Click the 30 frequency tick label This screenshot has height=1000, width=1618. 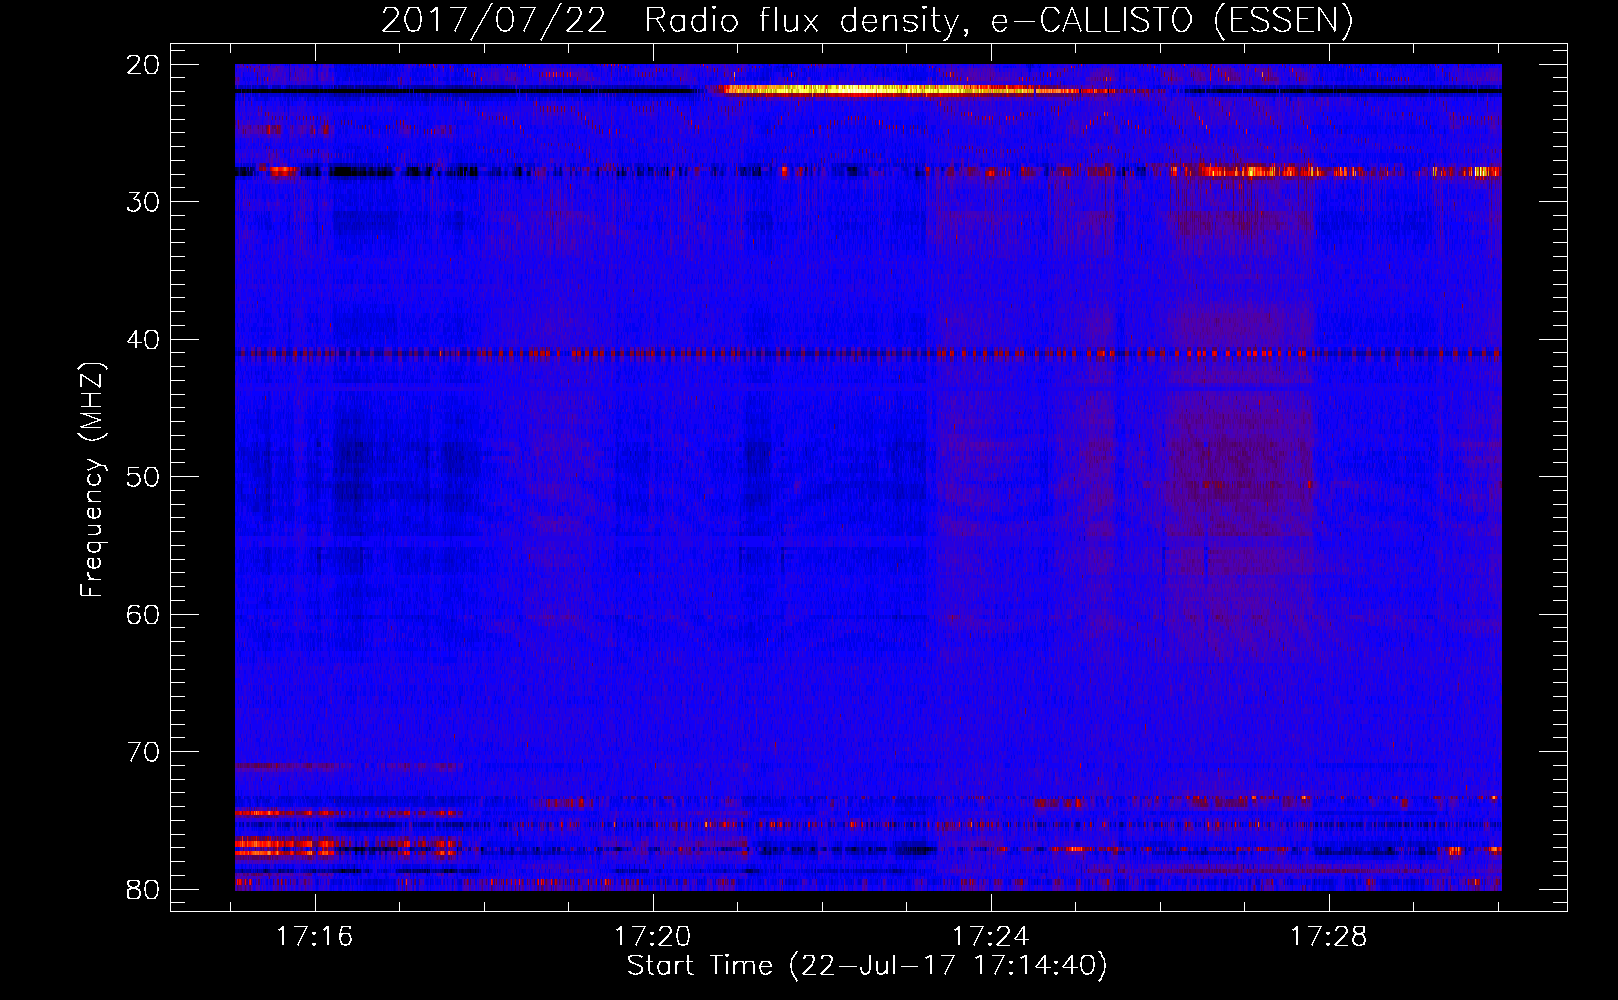tap(144, 202)
